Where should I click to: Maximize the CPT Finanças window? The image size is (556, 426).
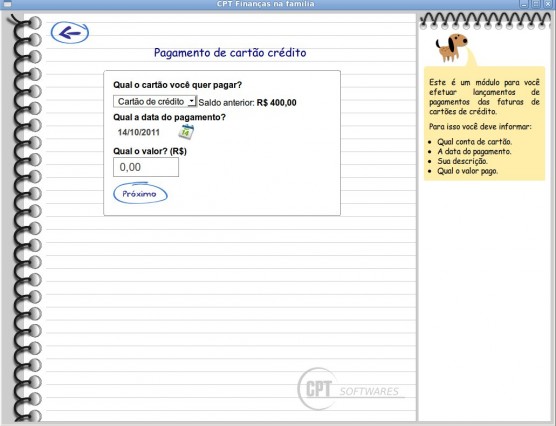click(536, 4)
